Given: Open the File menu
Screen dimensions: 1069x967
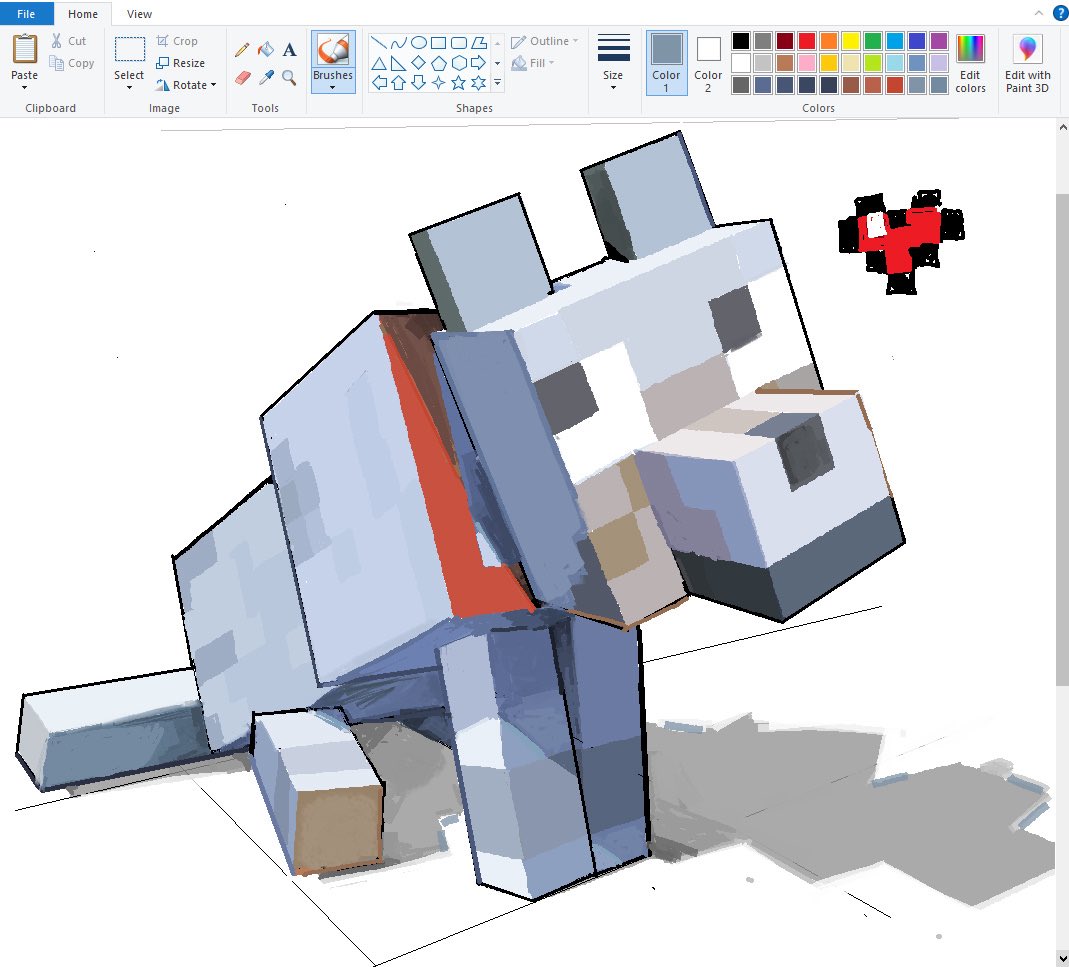Looking at the screenshot, I should pos(26,14).
